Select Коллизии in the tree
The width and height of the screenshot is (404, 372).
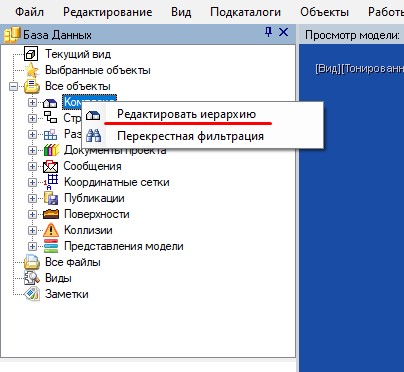pos(88,230)
